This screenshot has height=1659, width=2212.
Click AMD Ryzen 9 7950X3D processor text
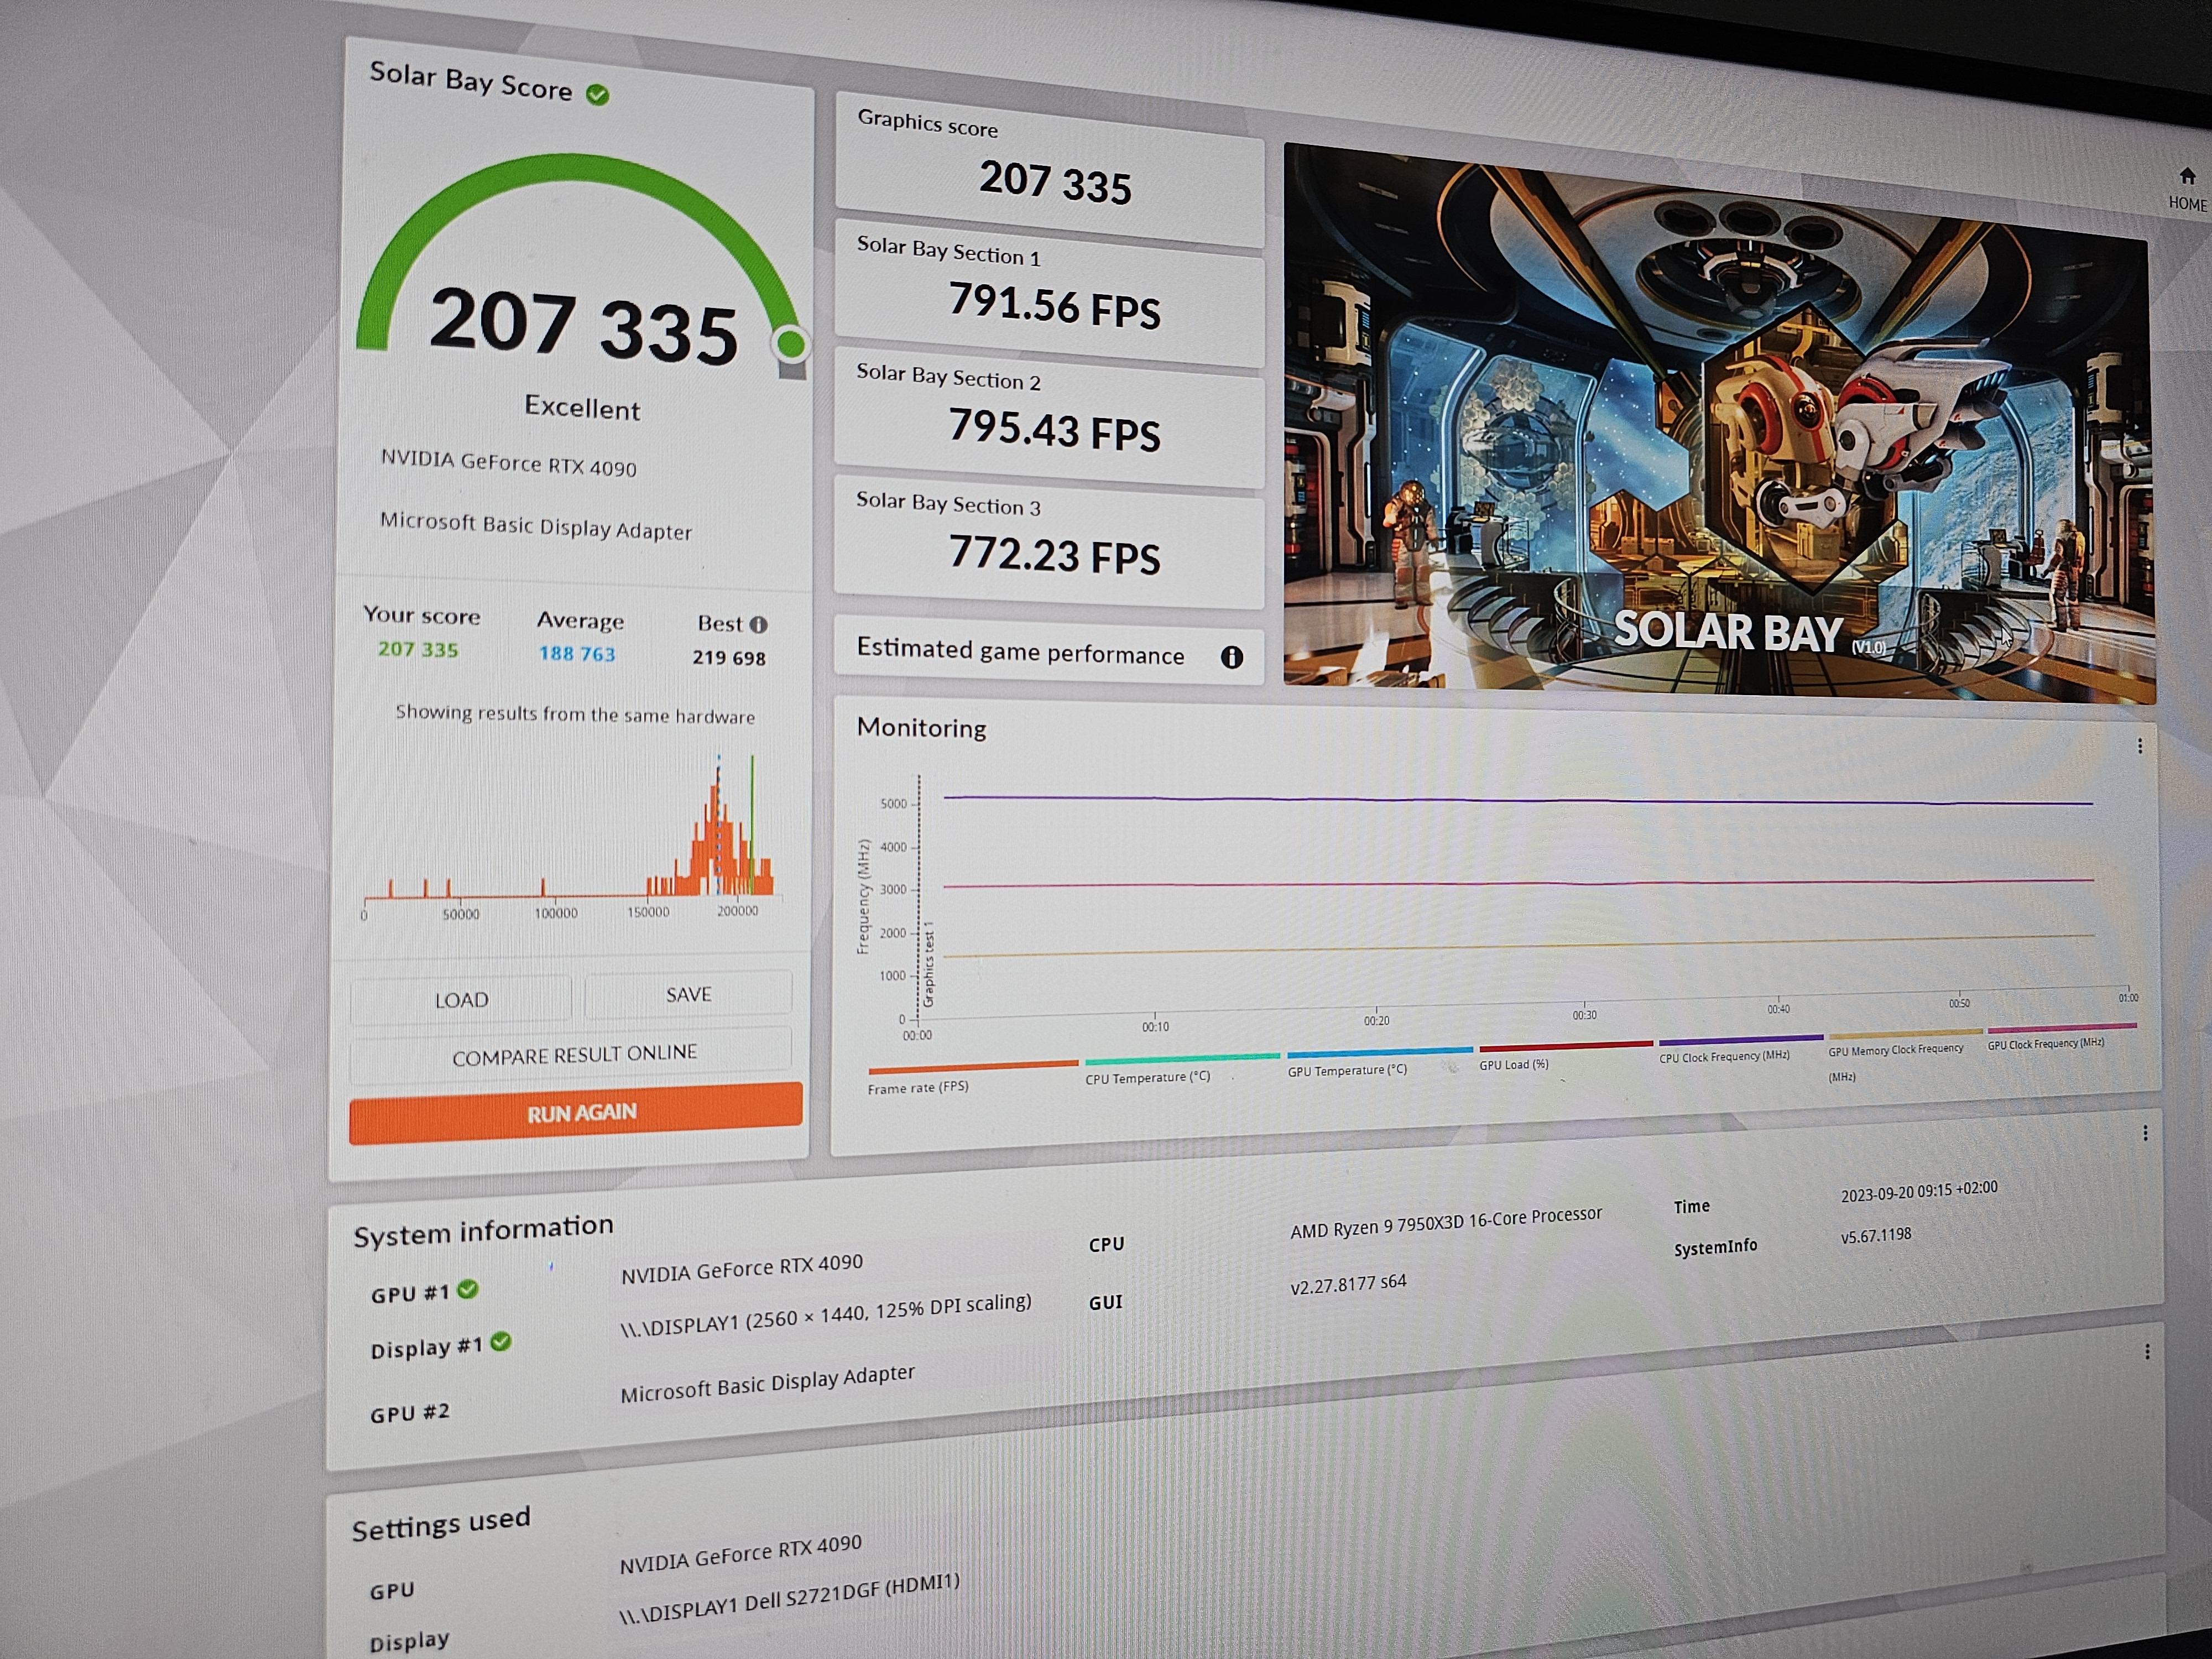point(1446,1222)
